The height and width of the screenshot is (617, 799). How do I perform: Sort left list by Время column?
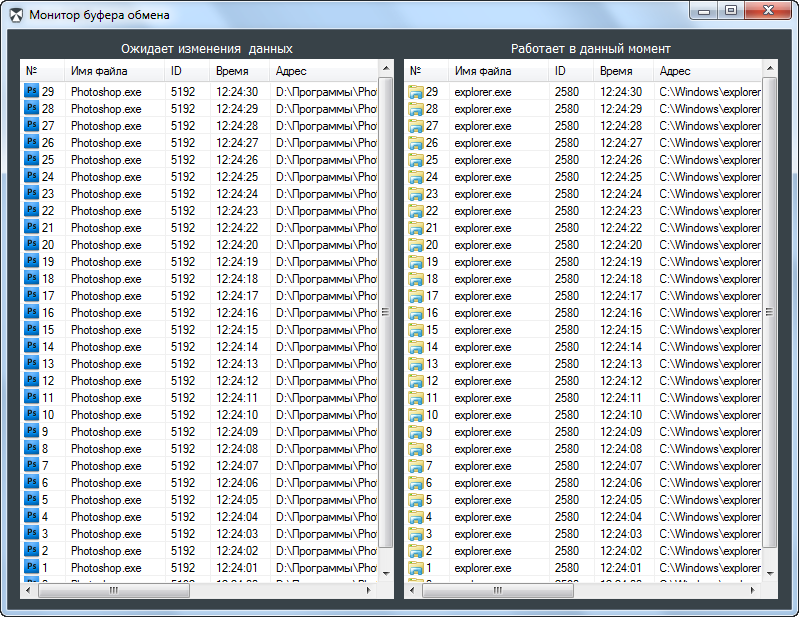point(239,71)
